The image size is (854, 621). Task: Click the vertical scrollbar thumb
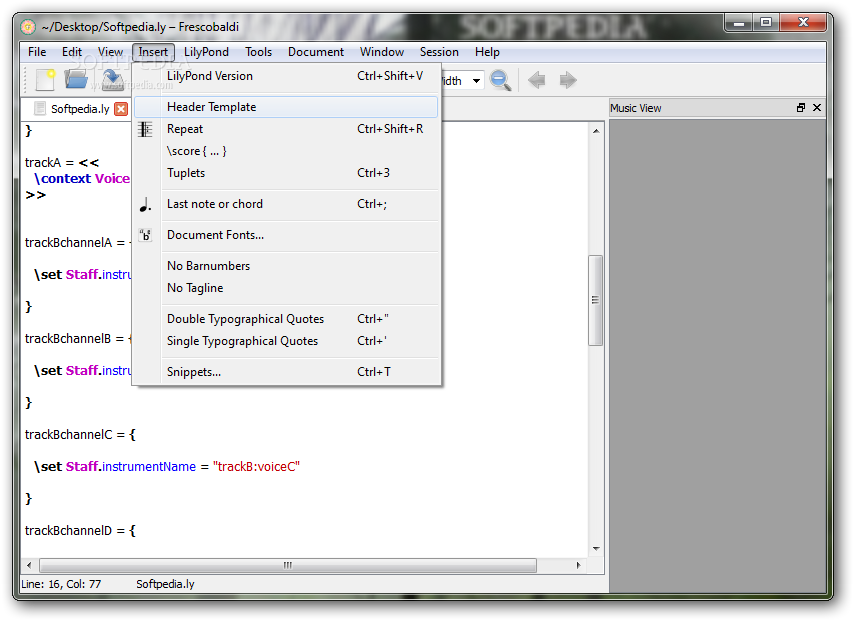[x=595, y=300]
